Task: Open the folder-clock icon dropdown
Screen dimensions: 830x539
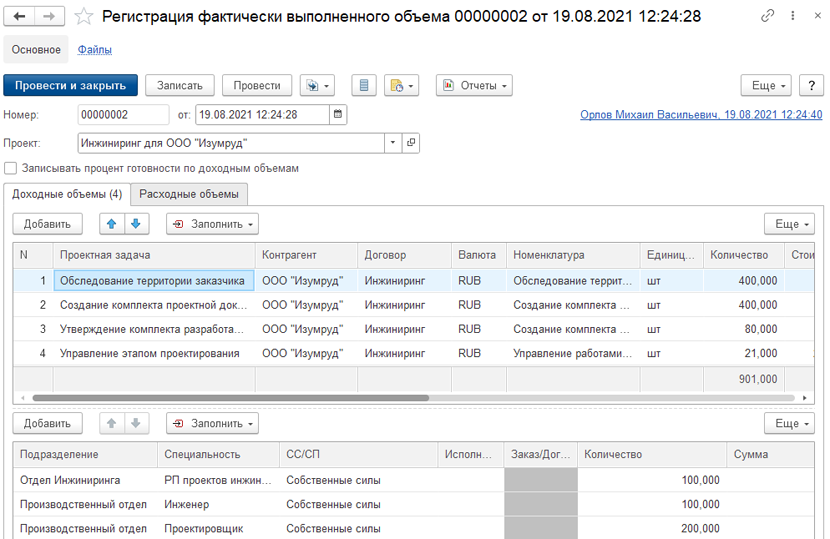Action: (x=401, y=85)
